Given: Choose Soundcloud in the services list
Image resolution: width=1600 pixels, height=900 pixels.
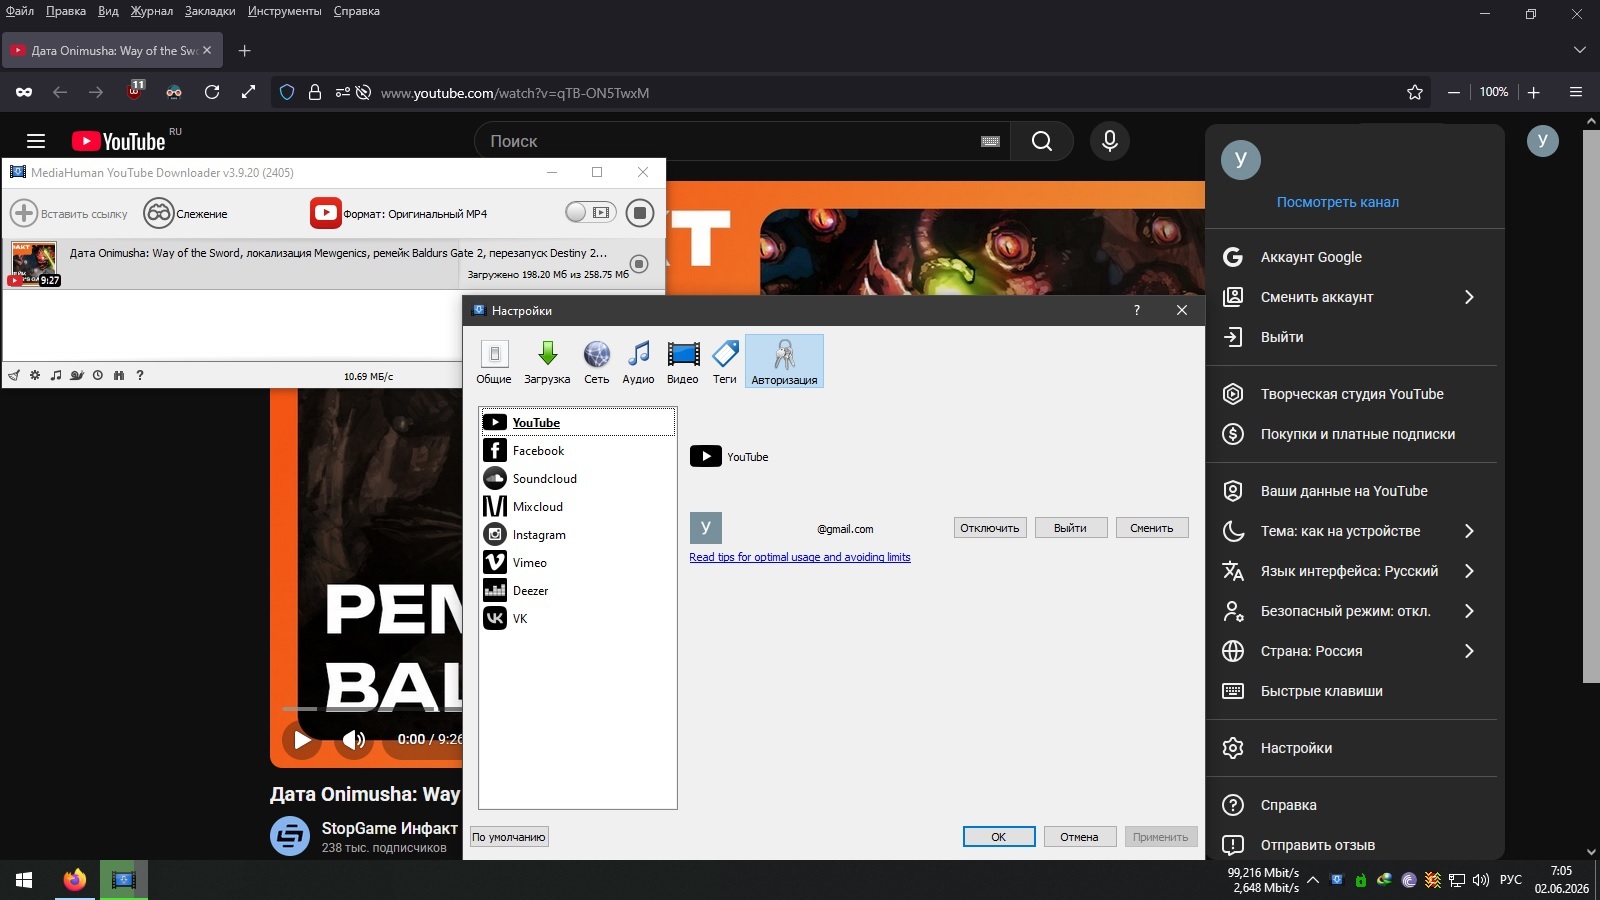Looking at the screenshot, I should [x=578, y=479].
